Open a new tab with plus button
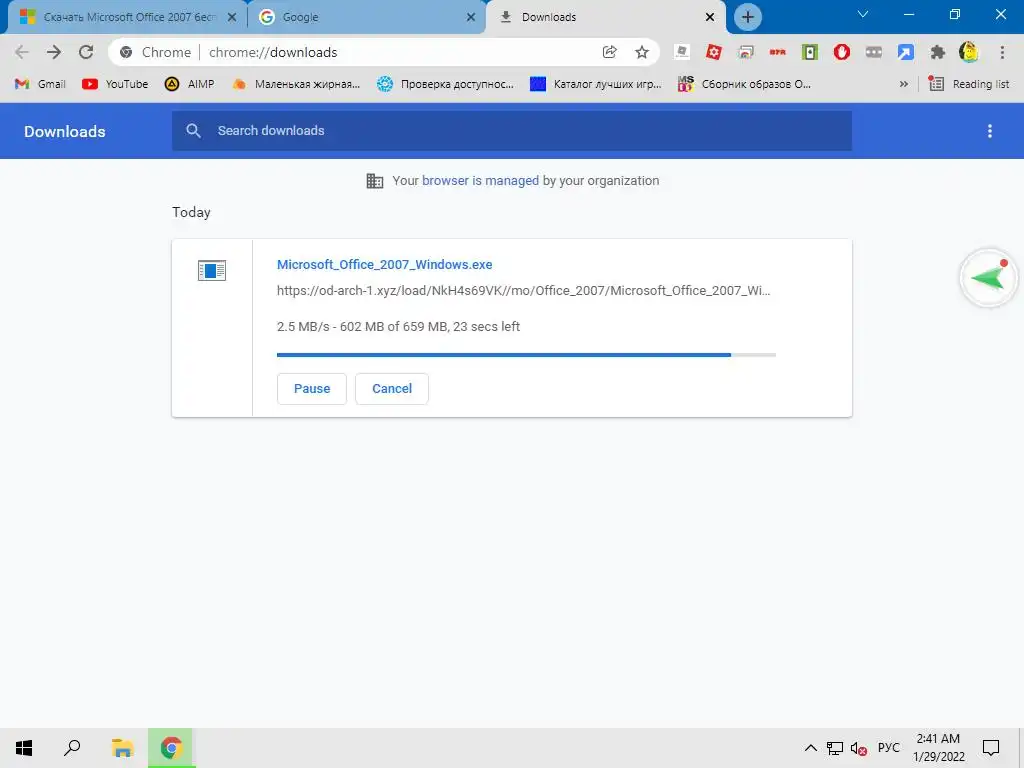Screen dimensions: 1024x768 pyautogui.click(x=748, y=17)
